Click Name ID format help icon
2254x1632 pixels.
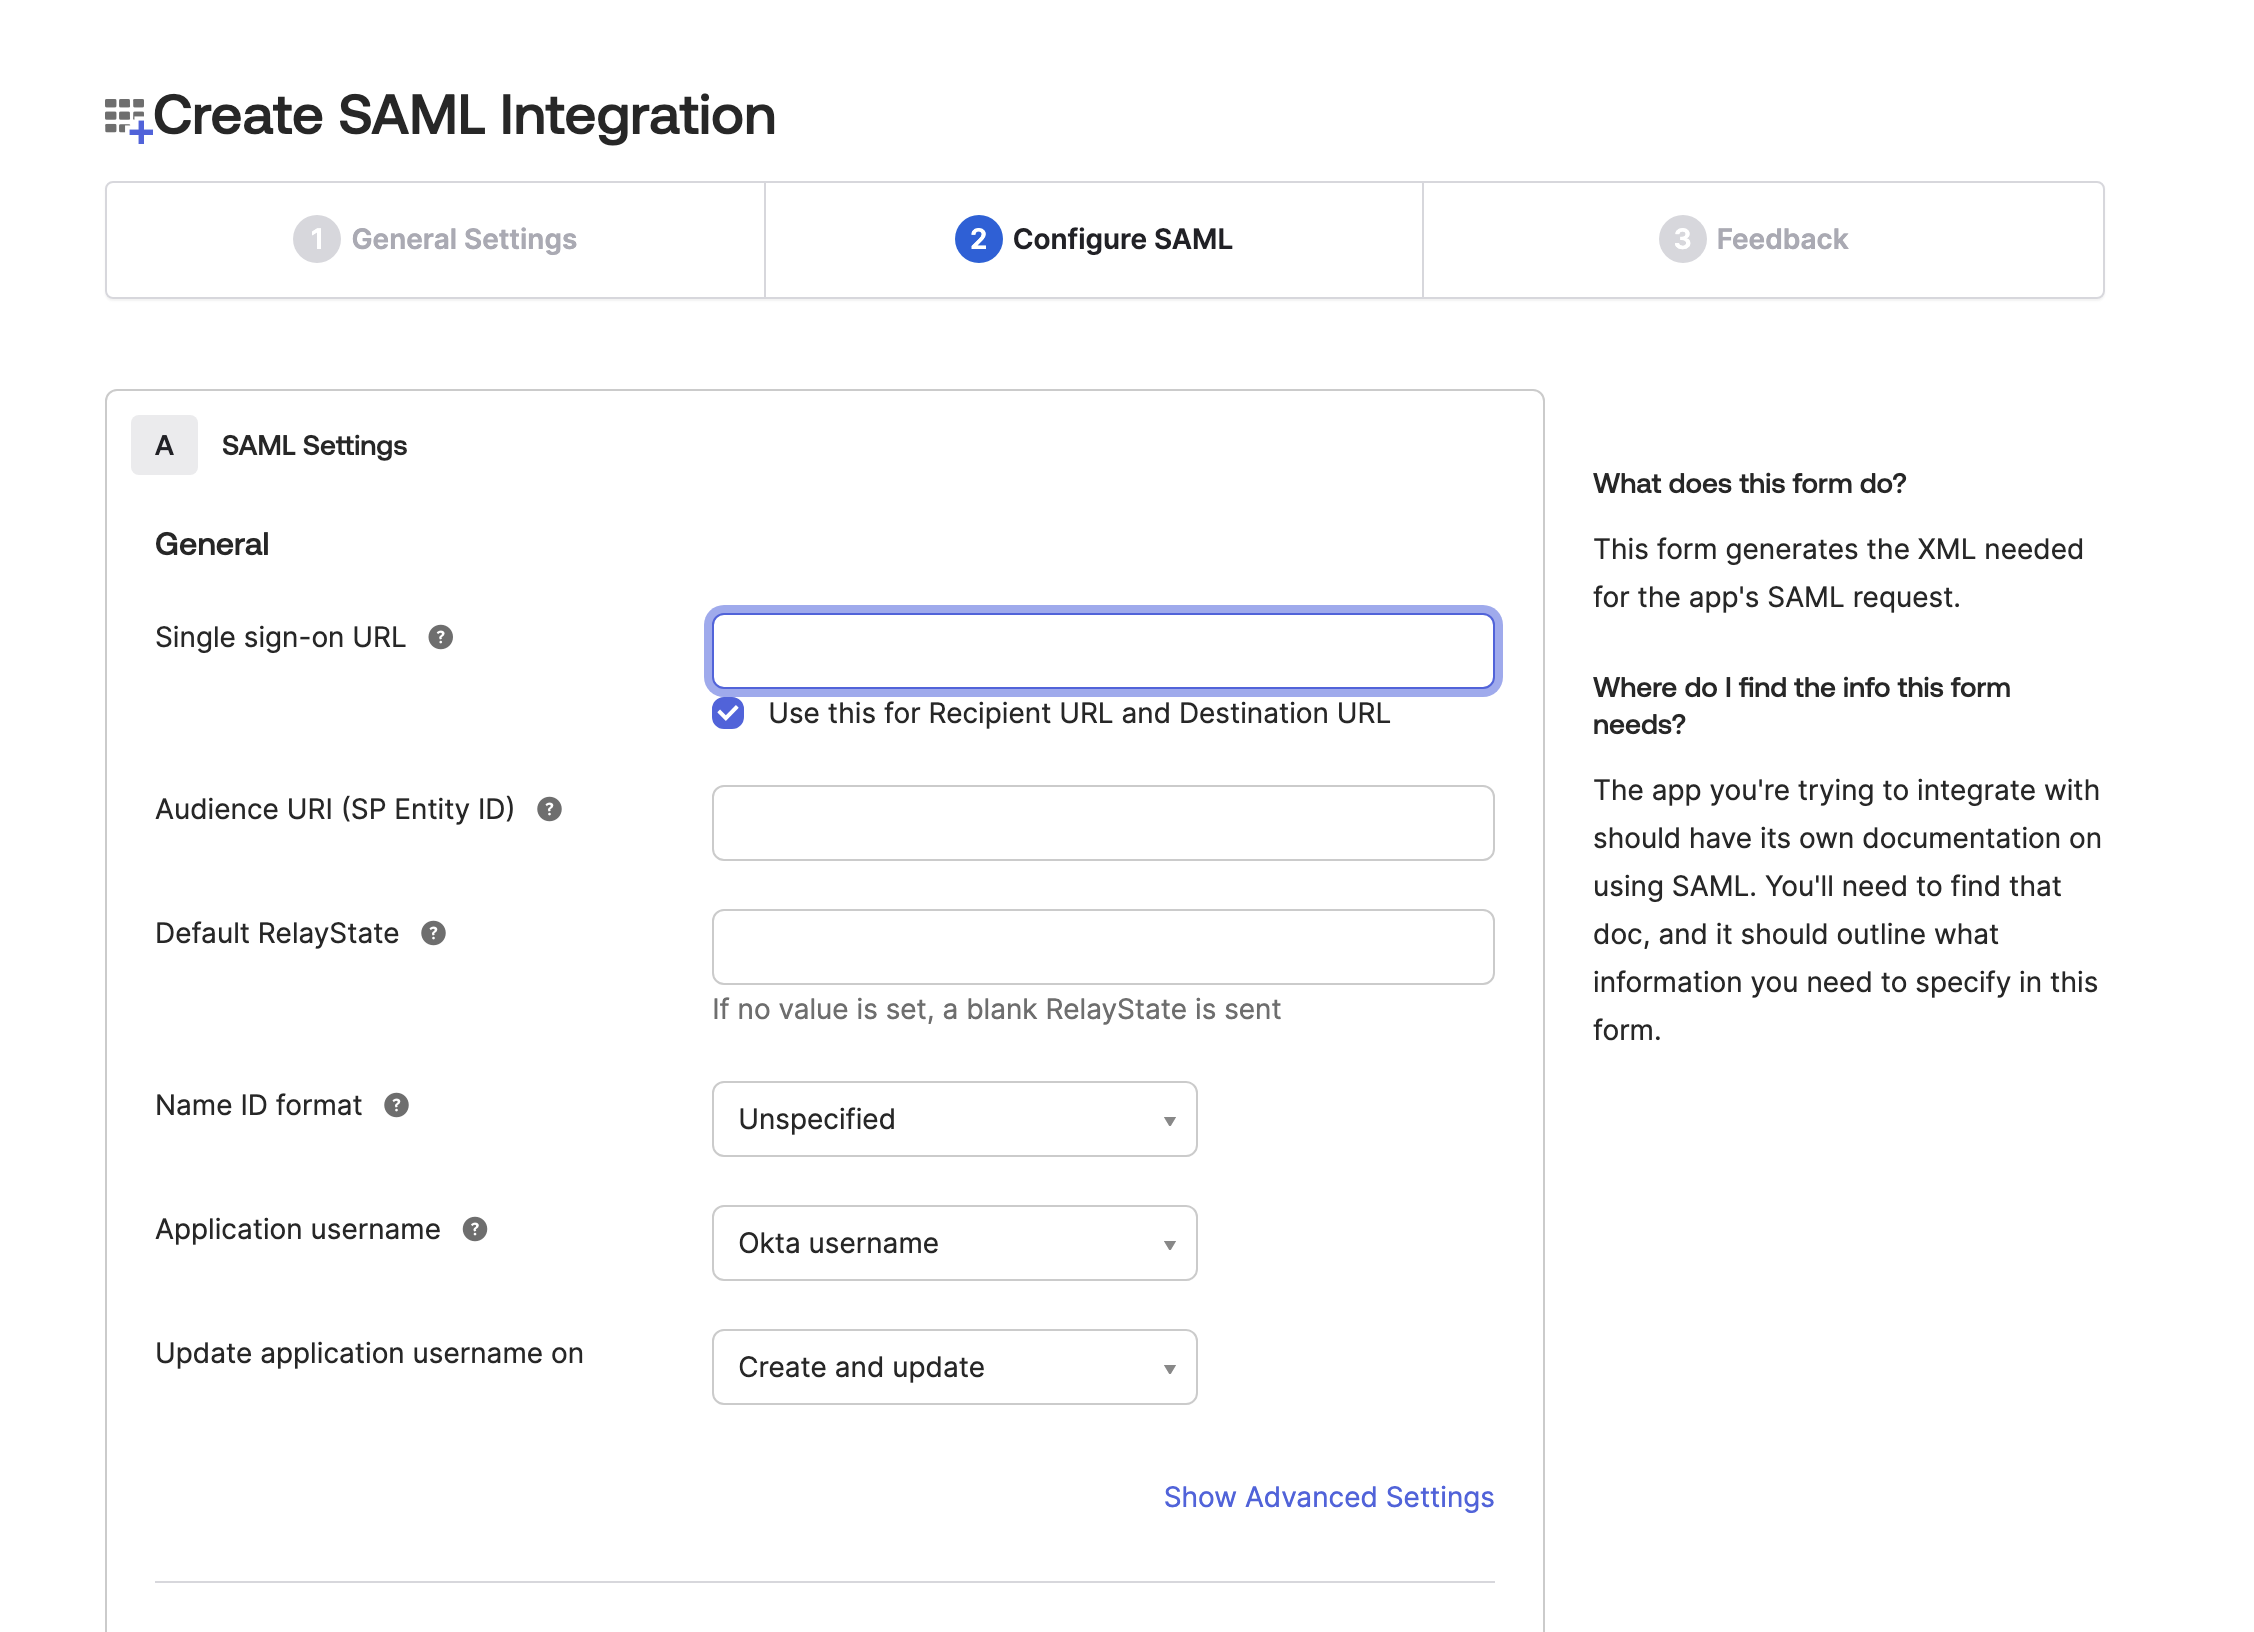click(x=396, y=1105)
